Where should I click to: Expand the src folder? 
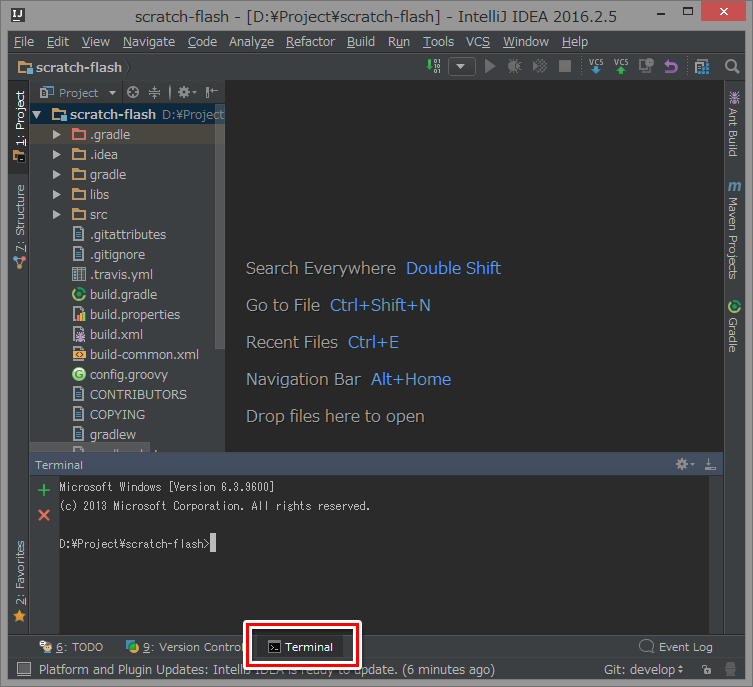pos(57,214)
